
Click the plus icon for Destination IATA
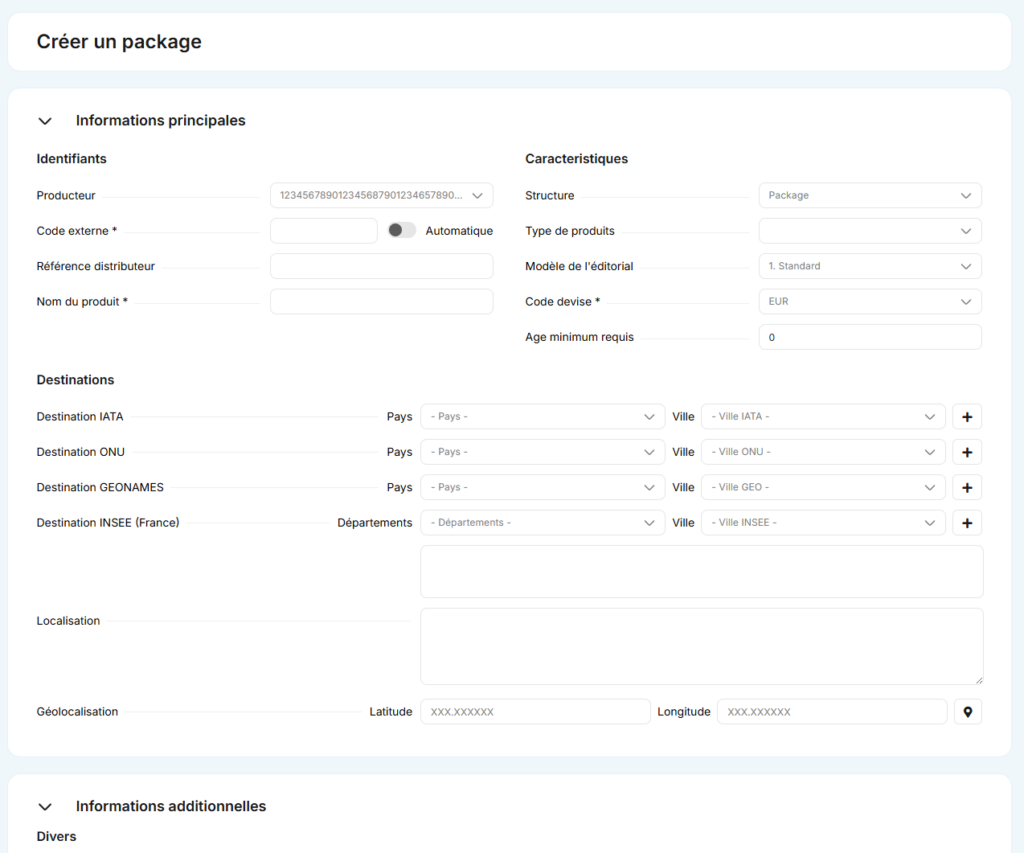[967, 417]
